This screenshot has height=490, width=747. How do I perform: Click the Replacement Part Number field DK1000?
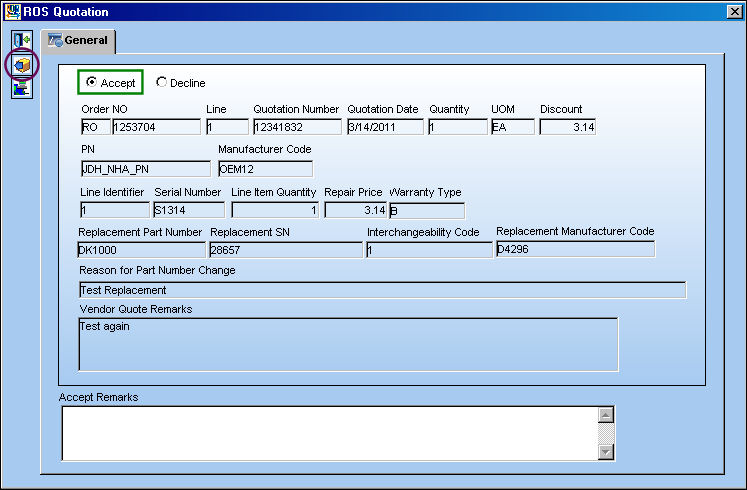point(141,250)
